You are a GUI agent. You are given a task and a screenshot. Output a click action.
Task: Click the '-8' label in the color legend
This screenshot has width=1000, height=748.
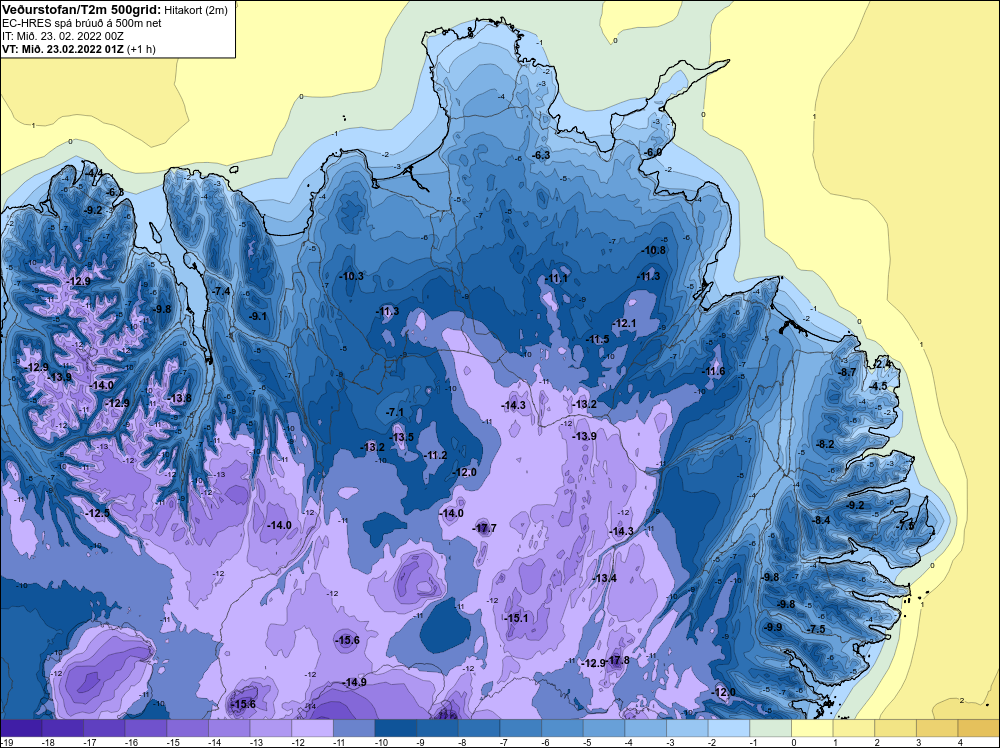[x=463, y=742]
